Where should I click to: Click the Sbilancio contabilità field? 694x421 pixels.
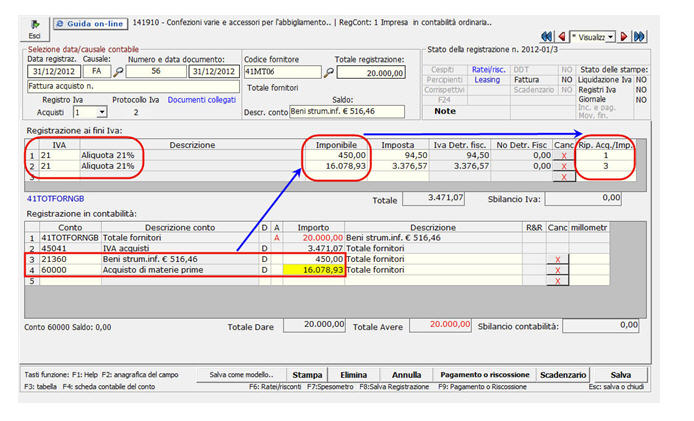tap(601, 325)
